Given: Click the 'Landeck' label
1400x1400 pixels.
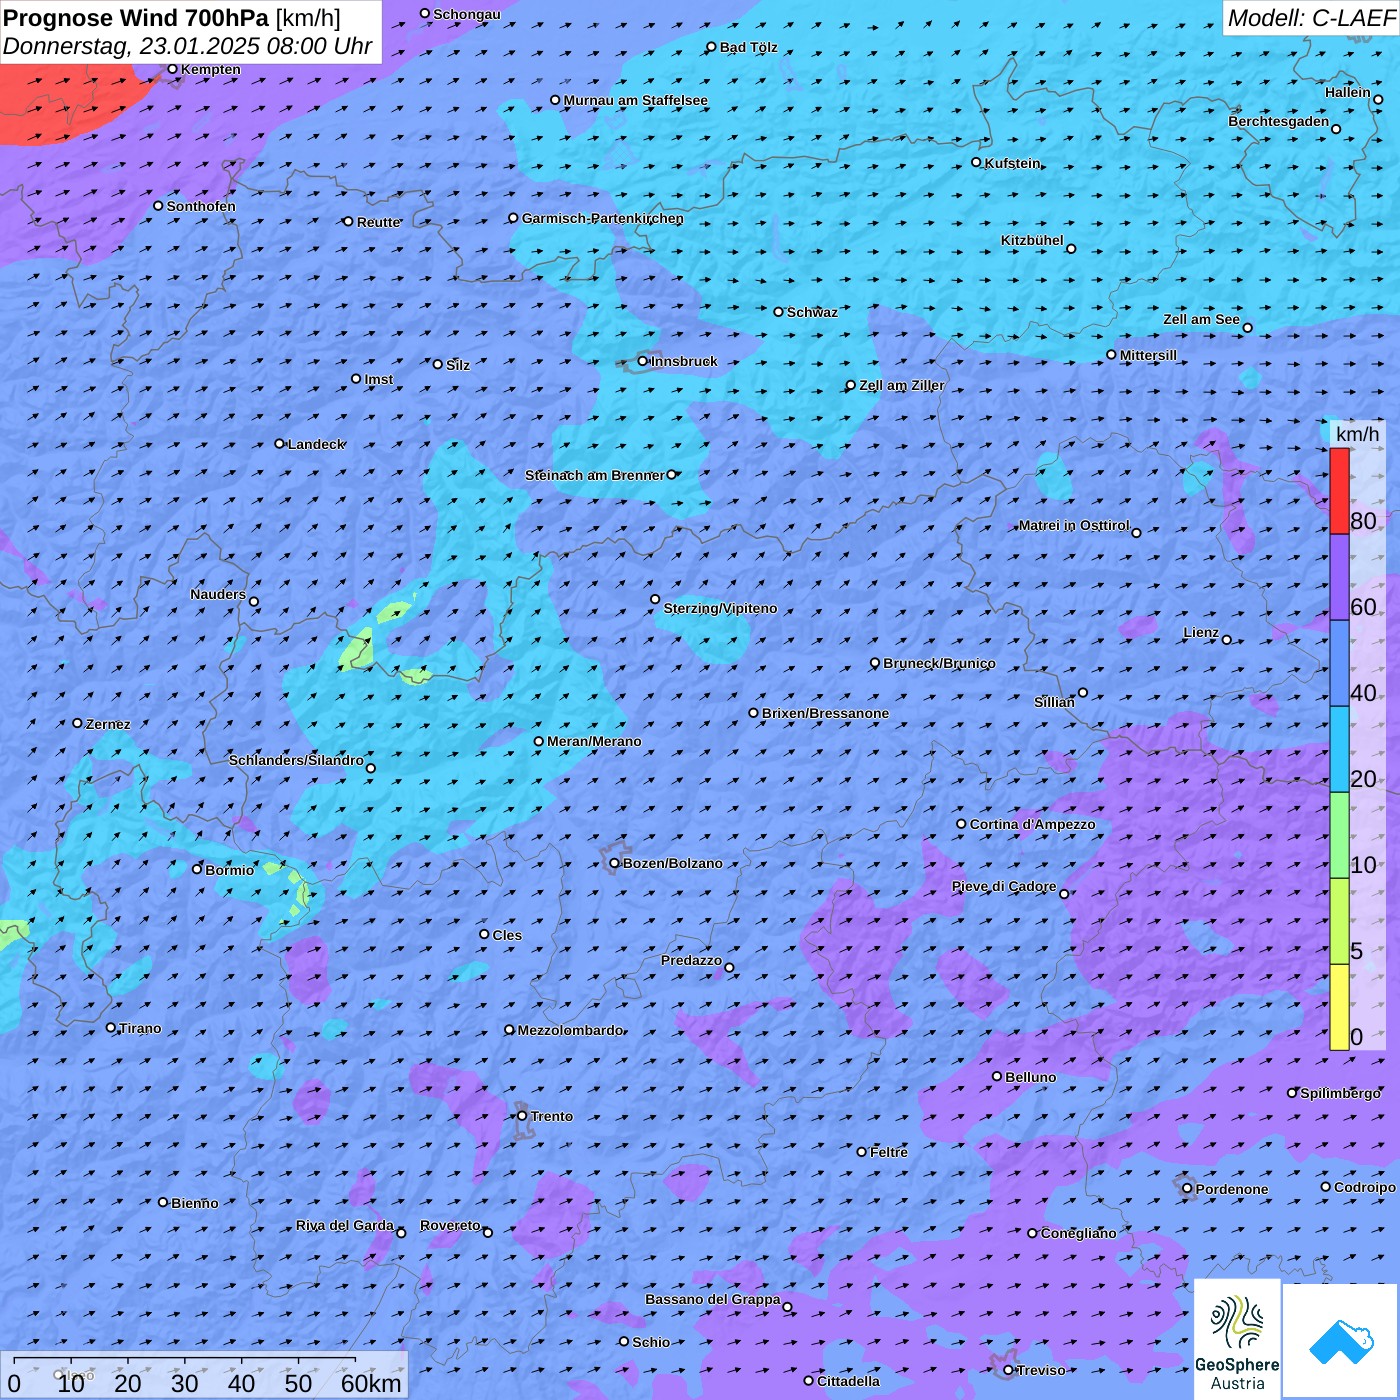Looking at the screenshot, I should pos(316,444).
